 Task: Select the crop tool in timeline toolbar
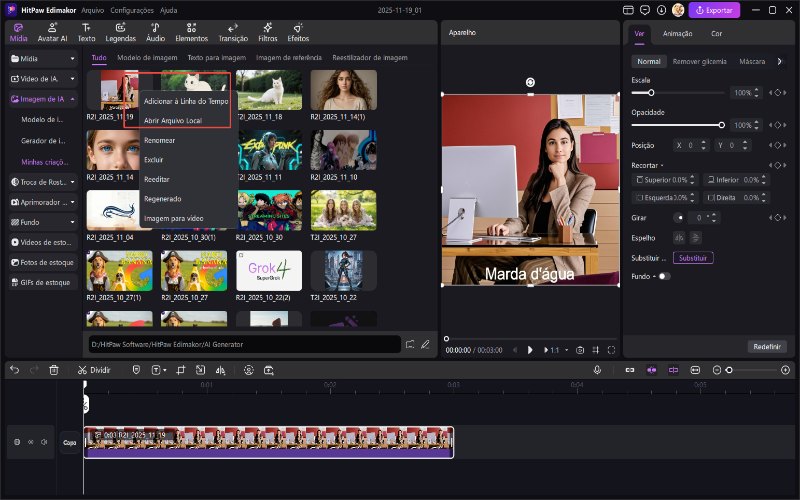coord(182,369)
